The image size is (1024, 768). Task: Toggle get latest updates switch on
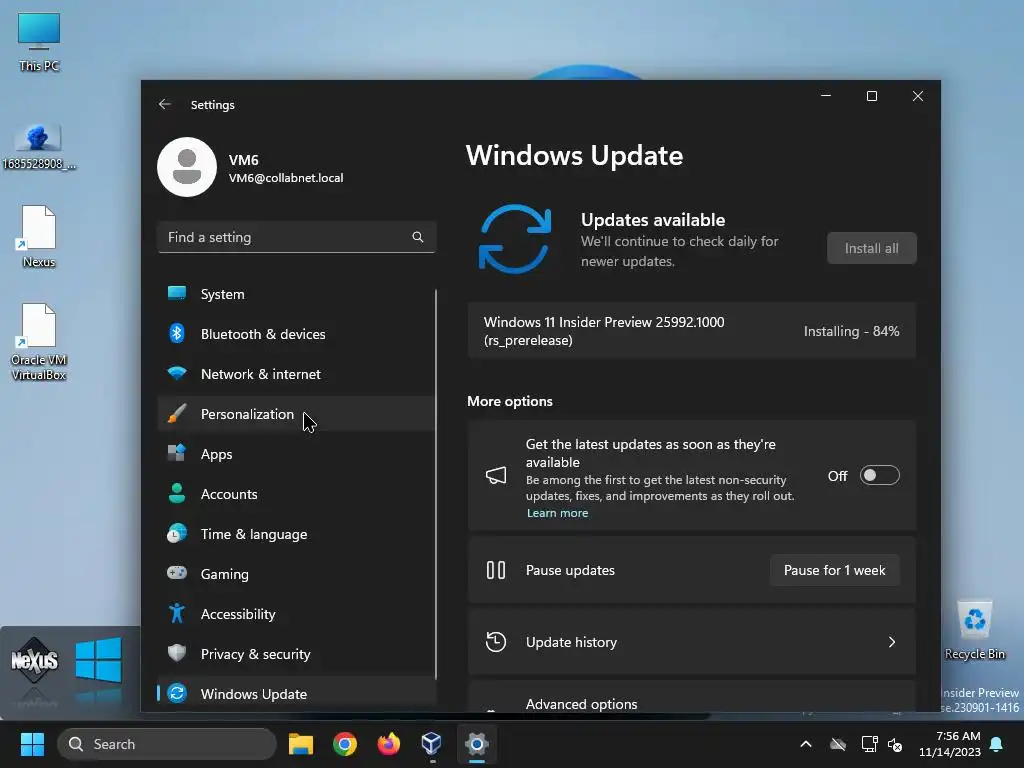pyautogui.click(x=879, y=475)
